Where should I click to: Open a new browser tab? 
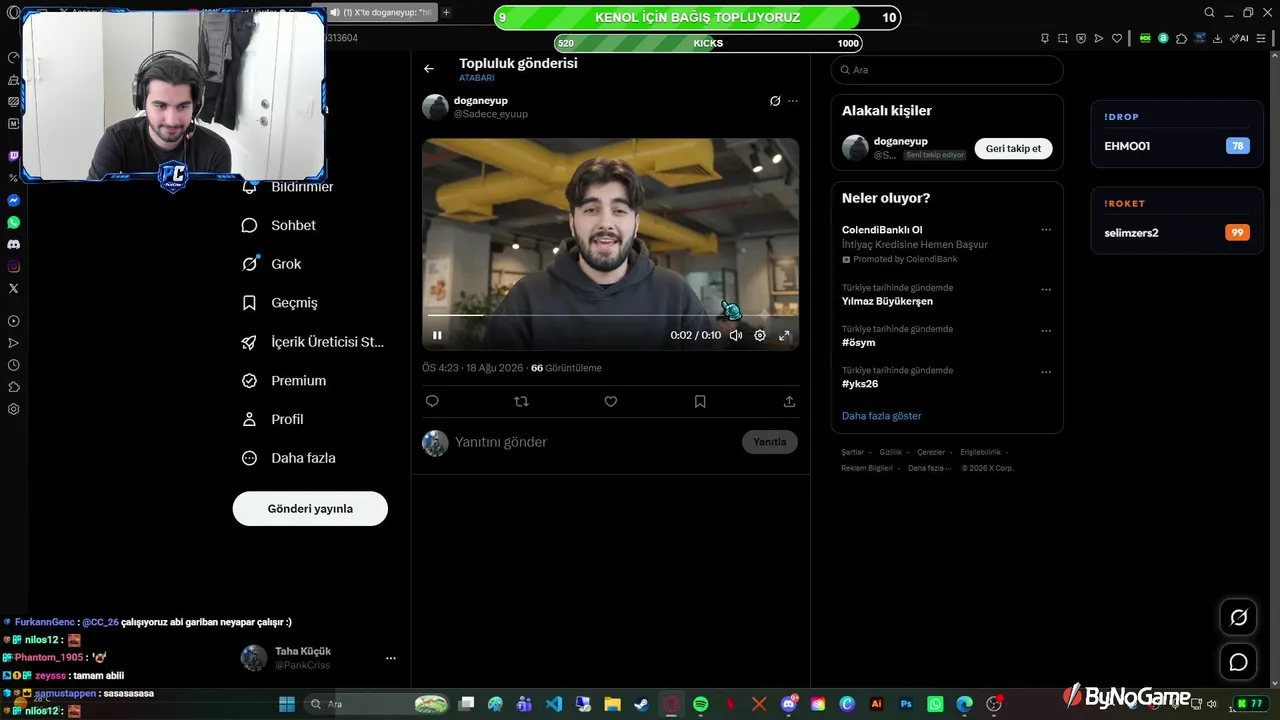click(446, 13)
